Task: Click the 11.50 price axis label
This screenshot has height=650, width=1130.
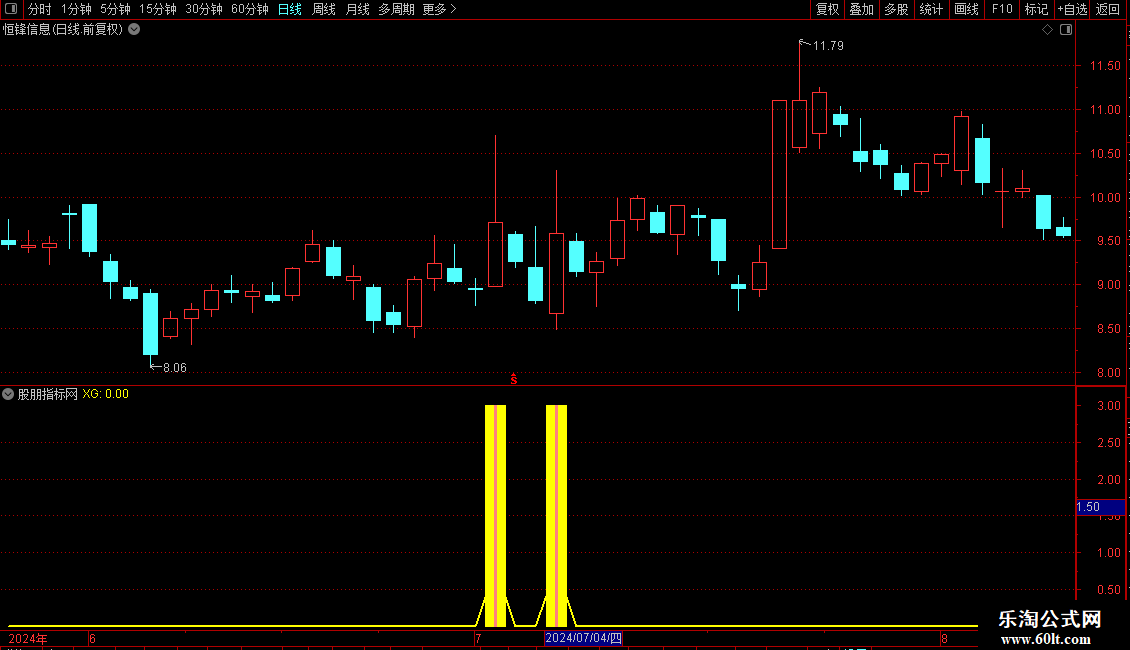Action: (1105, 66)
